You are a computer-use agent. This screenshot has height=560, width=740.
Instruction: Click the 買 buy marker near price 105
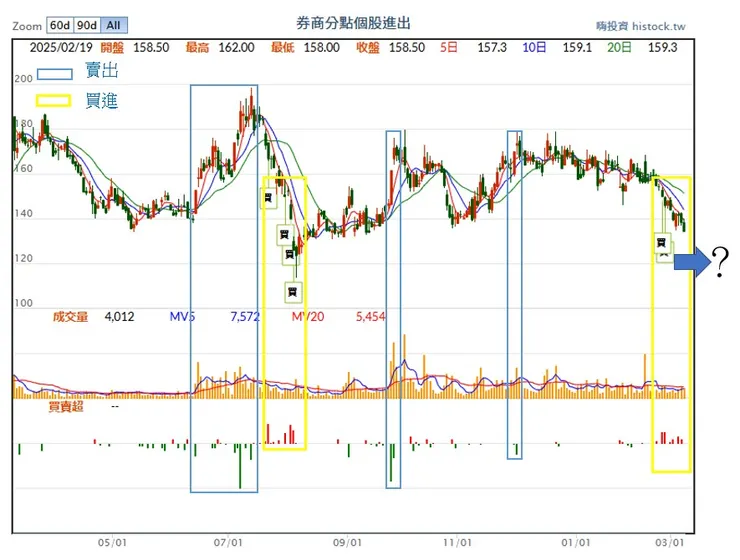pyautogui.click(x=293, y=292)
